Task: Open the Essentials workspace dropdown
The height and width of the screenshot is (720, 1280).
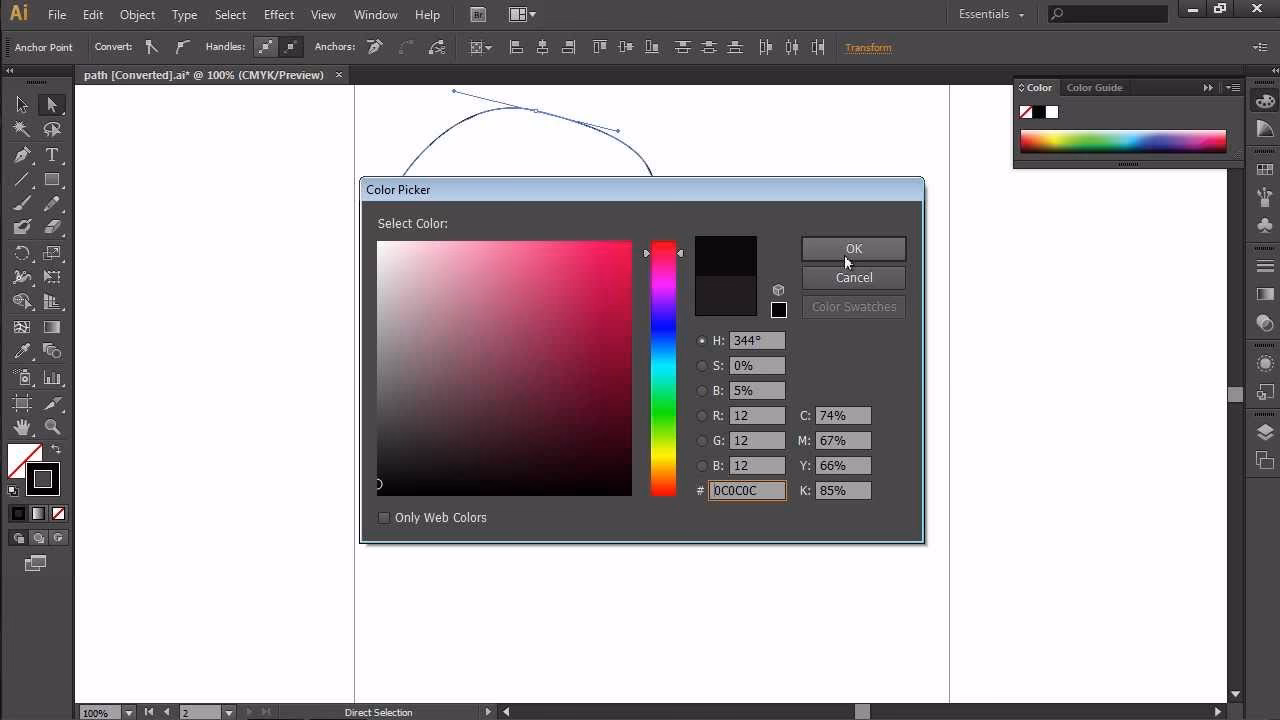Action: [x=990, y=14]
